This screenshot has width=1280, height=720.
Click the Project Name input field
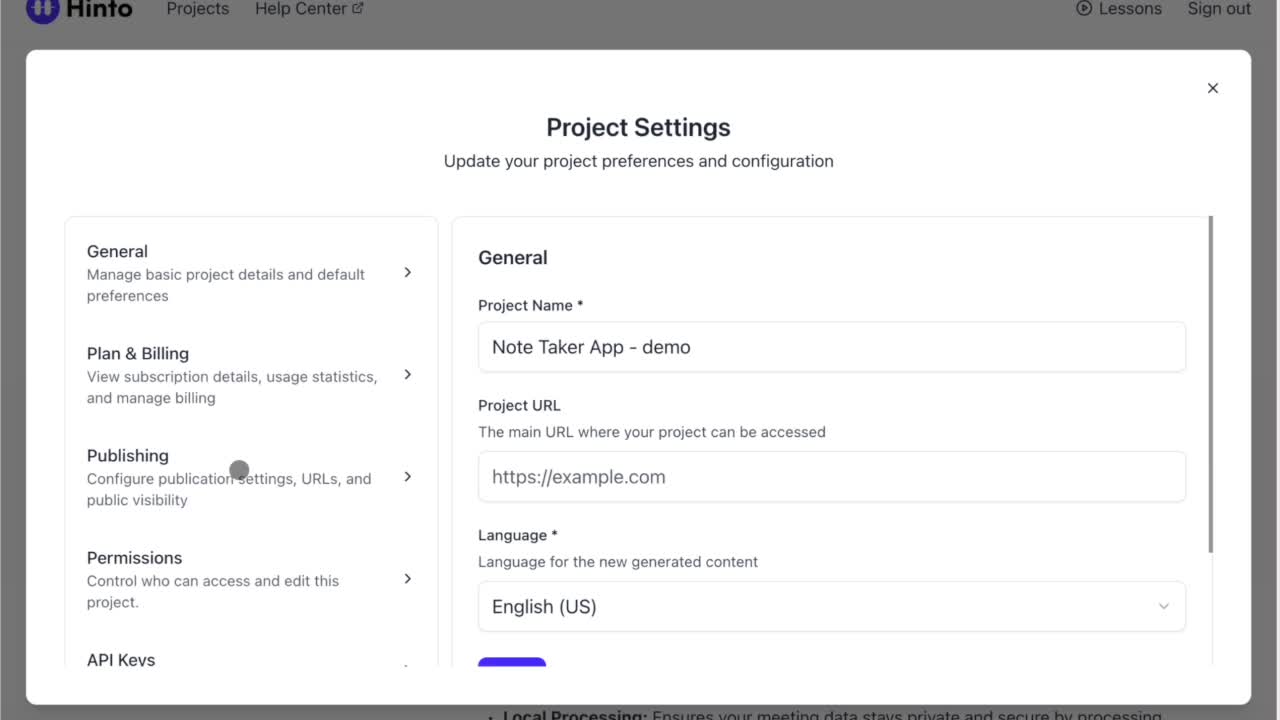click(x=831, y=347)
